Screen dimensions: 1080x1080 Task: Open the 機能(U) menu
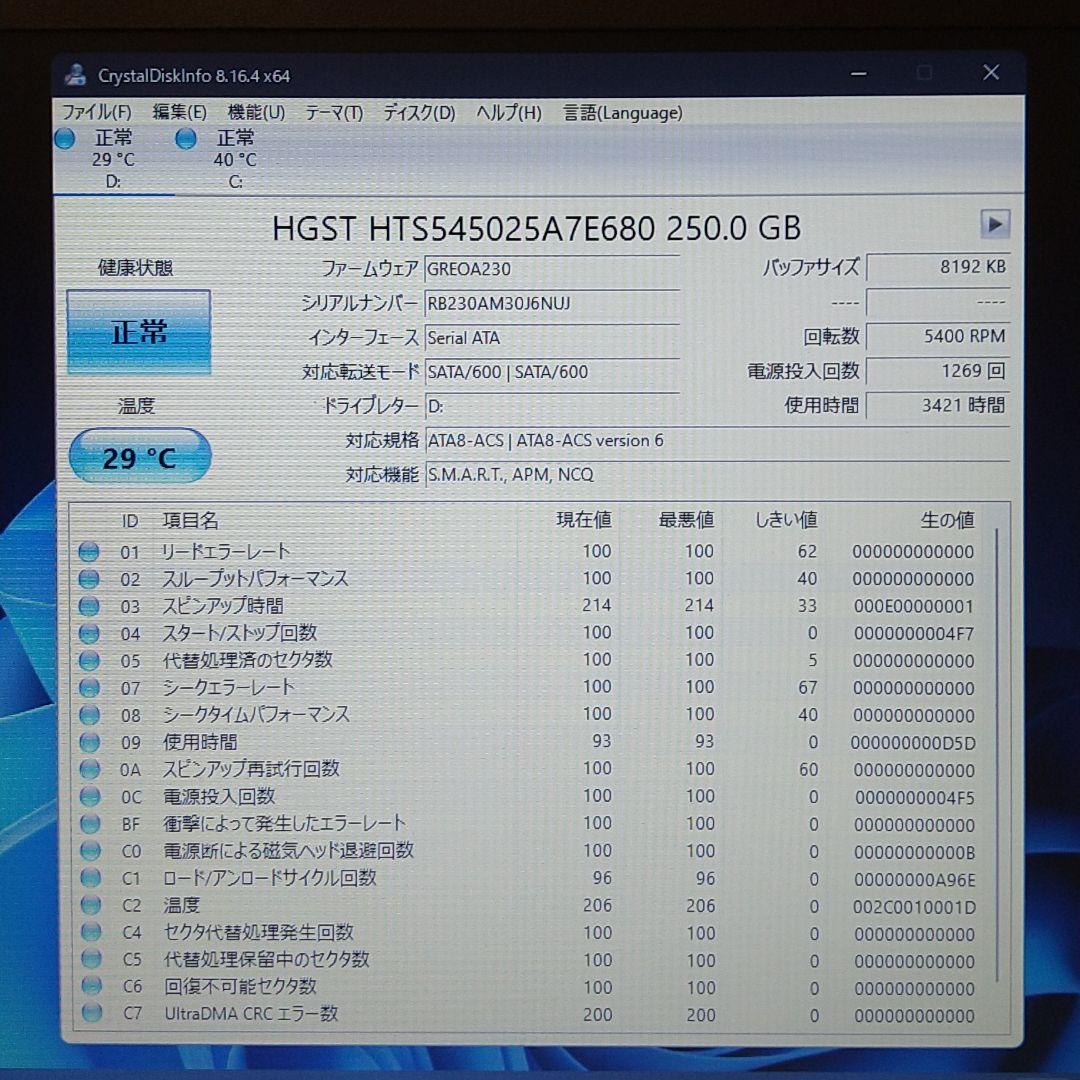tap(256, 112)
